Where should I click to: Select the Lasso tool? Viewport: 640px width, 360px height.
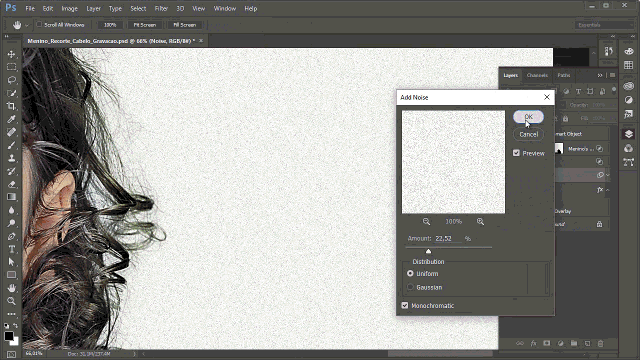point(11,80)
